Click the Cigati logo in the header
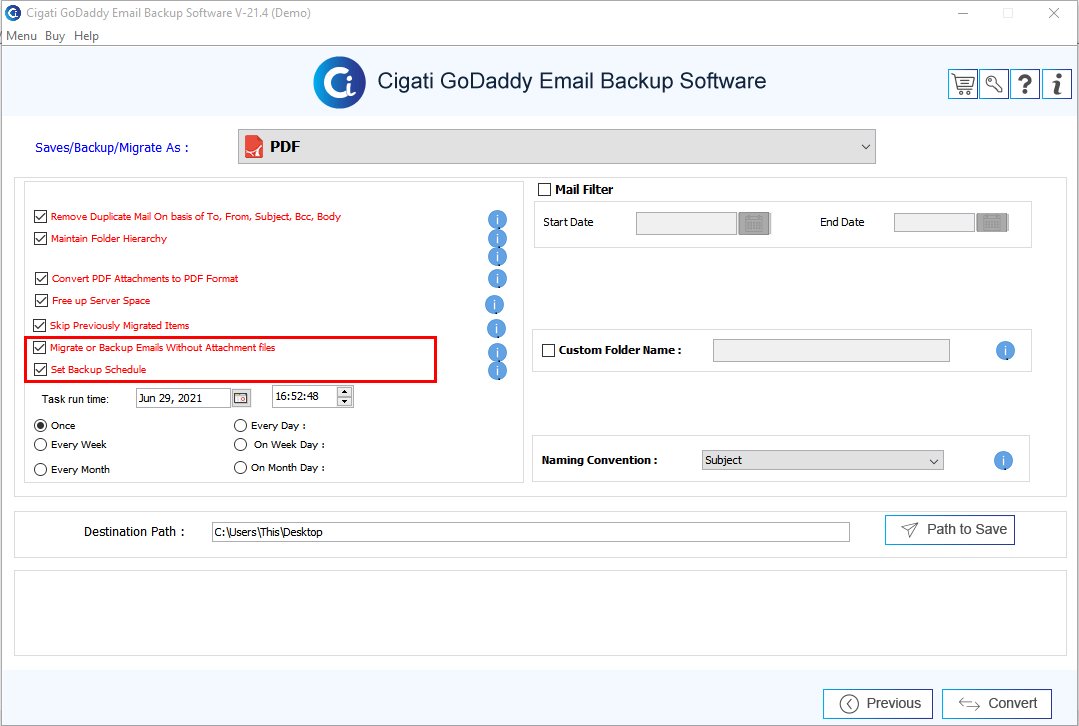The image size is (1079, 726). point(339,83)
